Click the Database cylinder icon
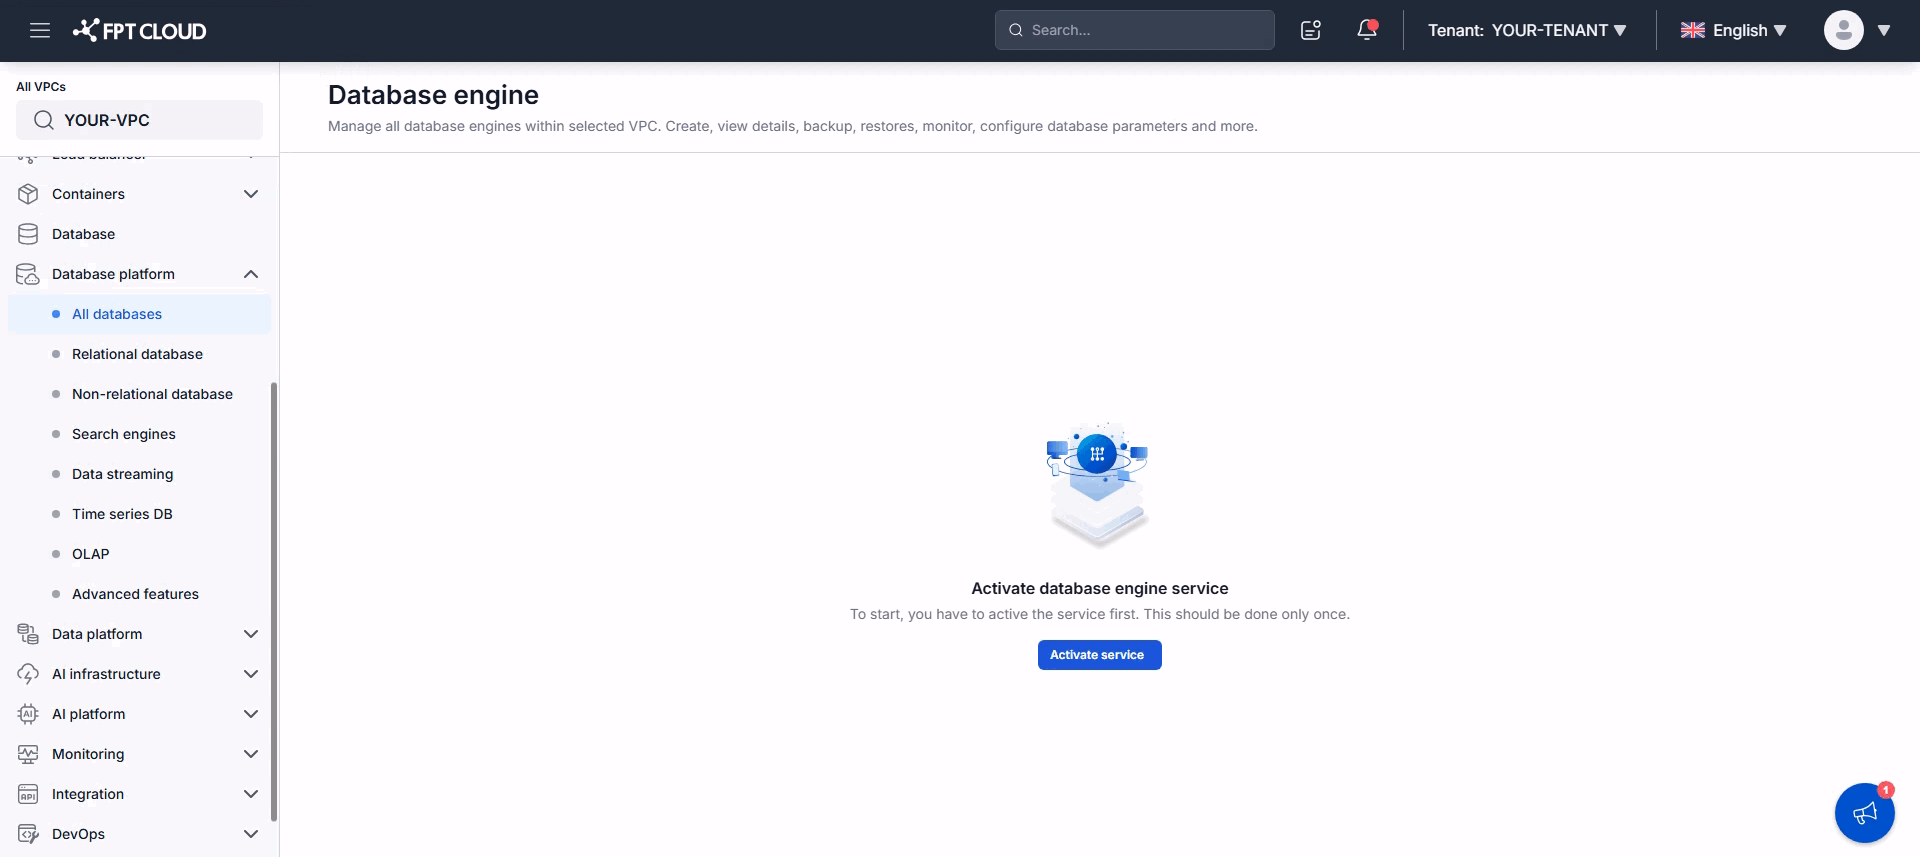 (x=28, y=234)
